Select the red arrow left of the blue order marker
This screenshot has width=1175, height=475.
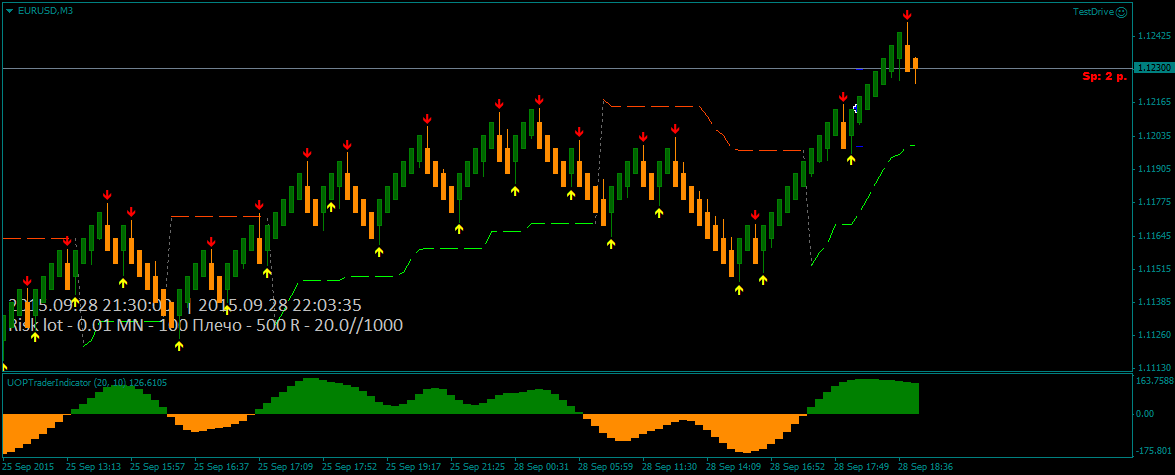click(x=843, y=97)
